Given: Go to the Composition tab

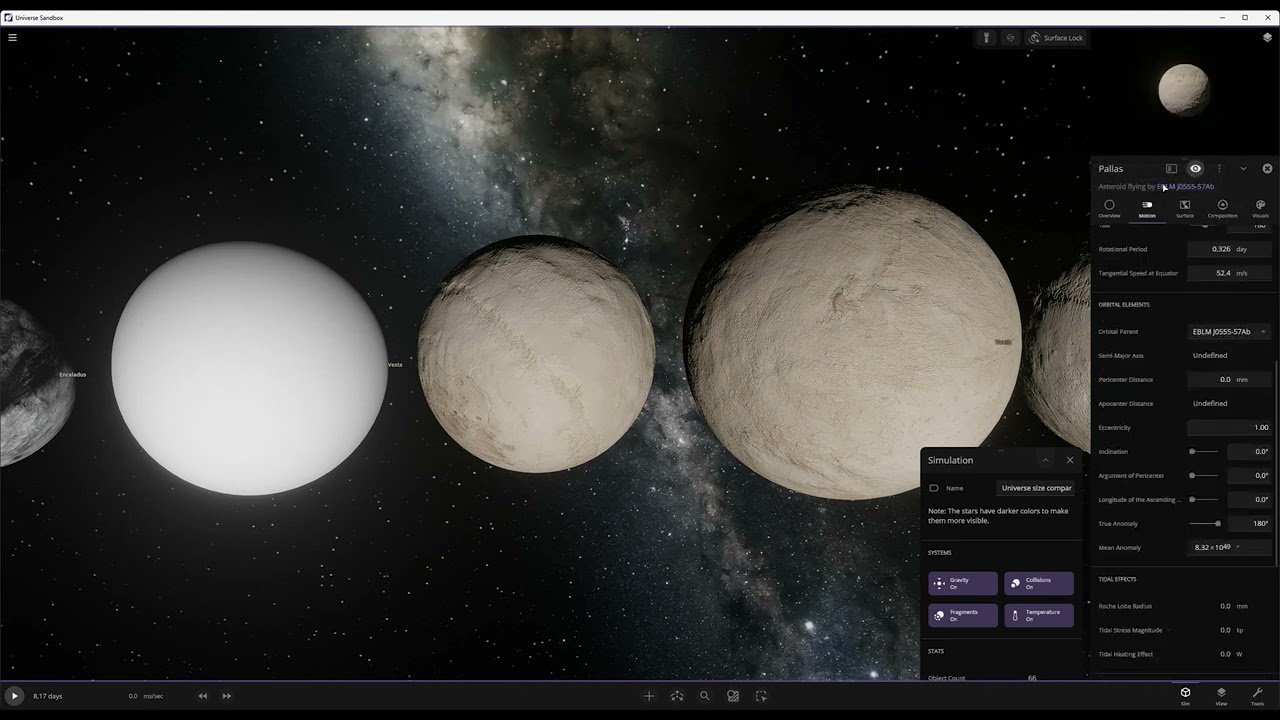Looking at the screenshot, I should coord(1222,208).
